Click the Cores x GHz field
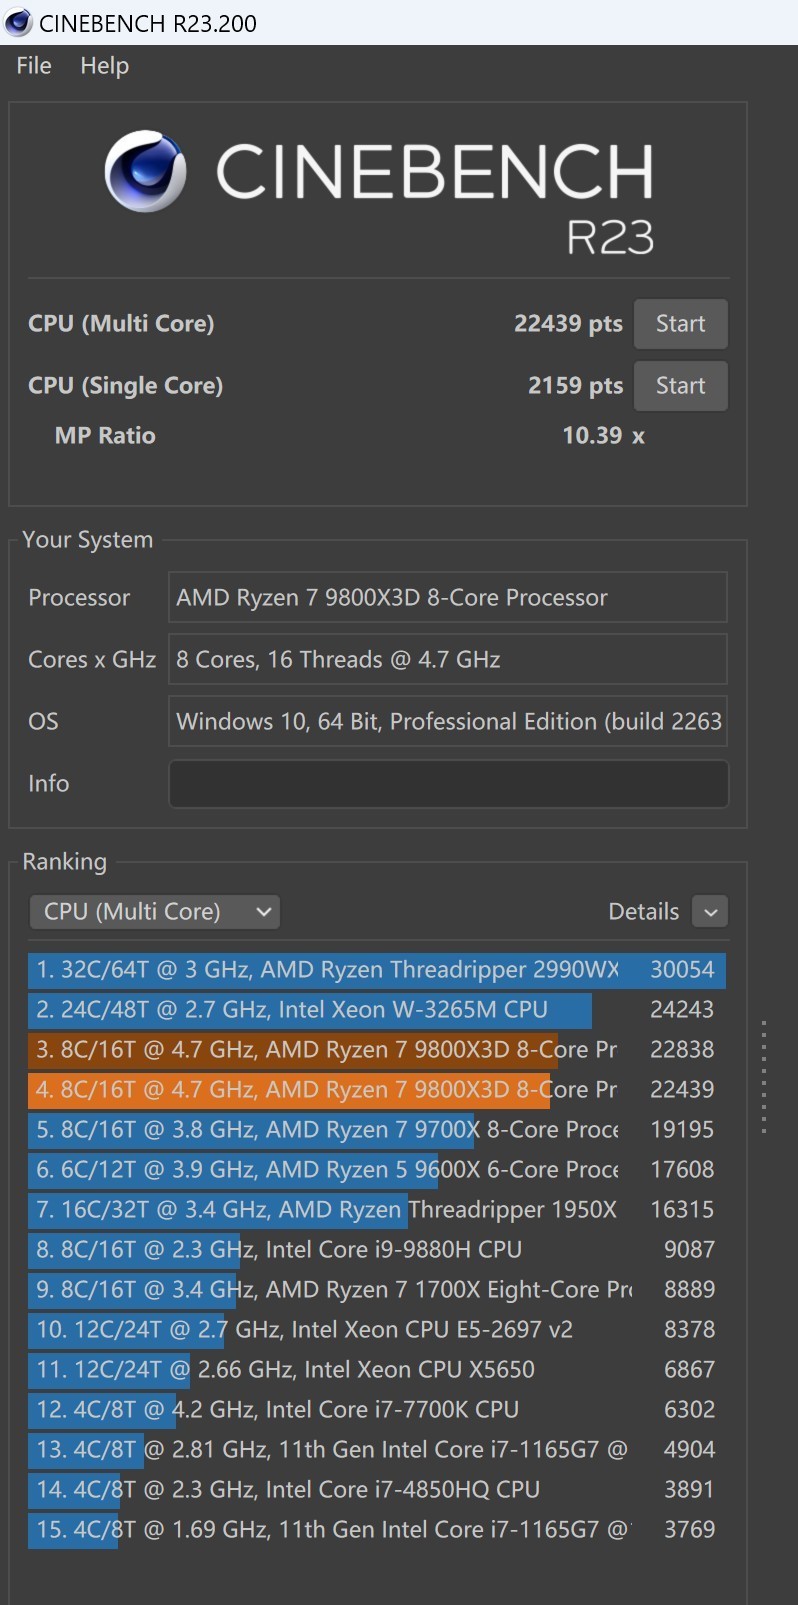 click(447, 659)
